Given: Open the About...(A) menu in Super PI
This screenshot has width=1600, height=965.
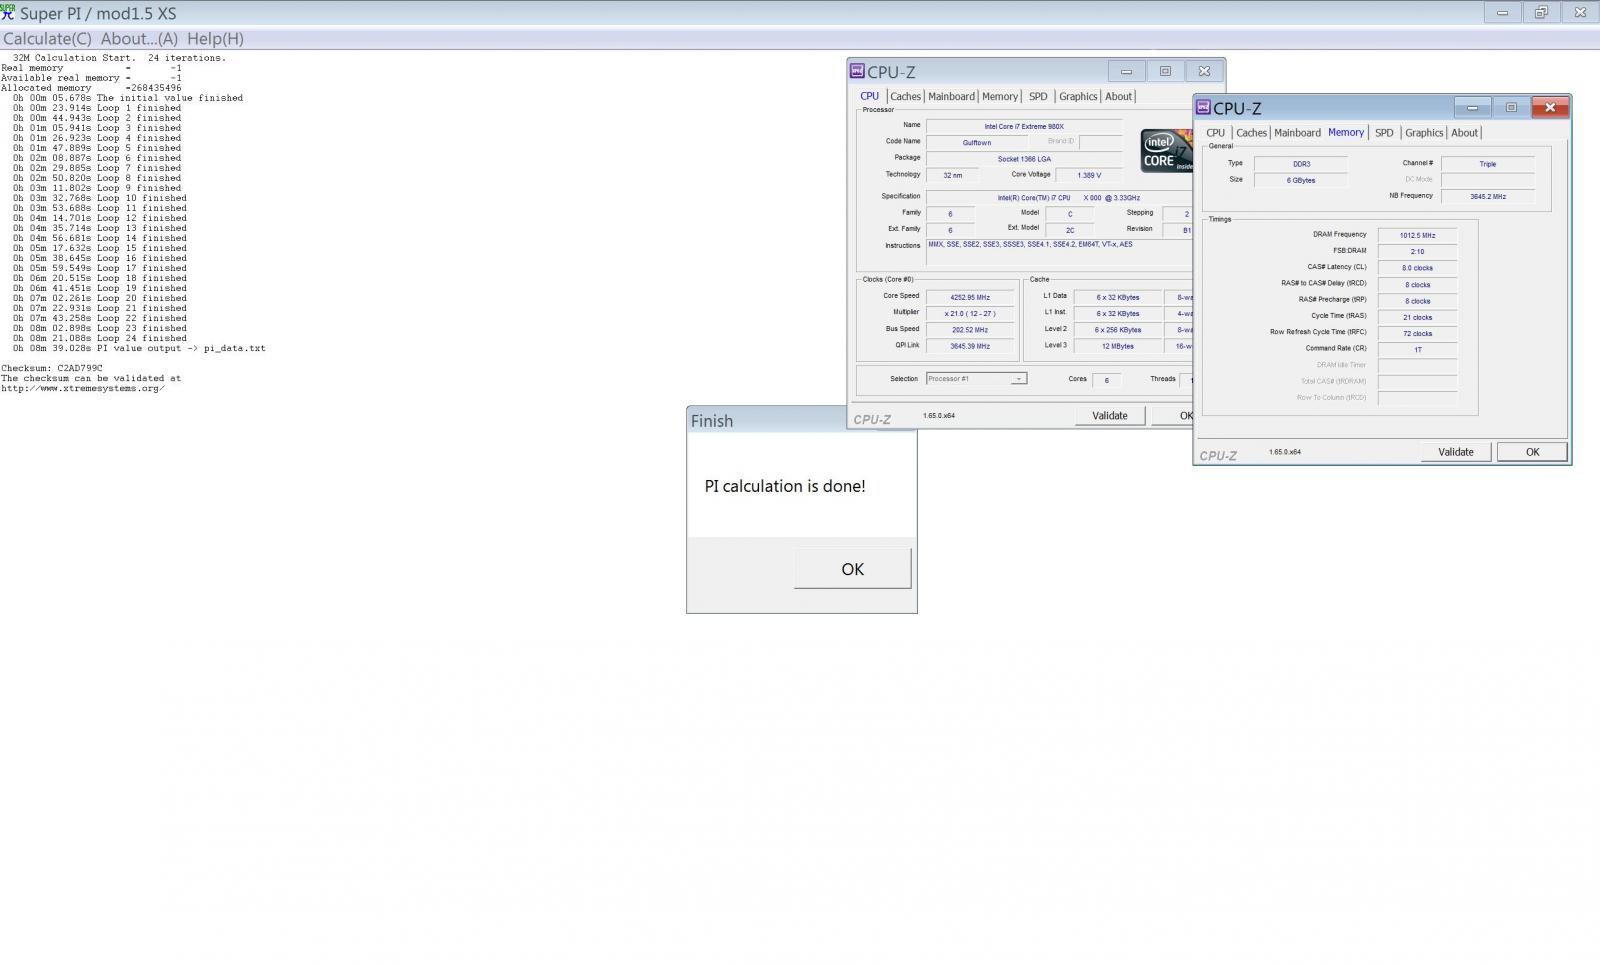Looking at the screenshot, I should tap(139, 38).
